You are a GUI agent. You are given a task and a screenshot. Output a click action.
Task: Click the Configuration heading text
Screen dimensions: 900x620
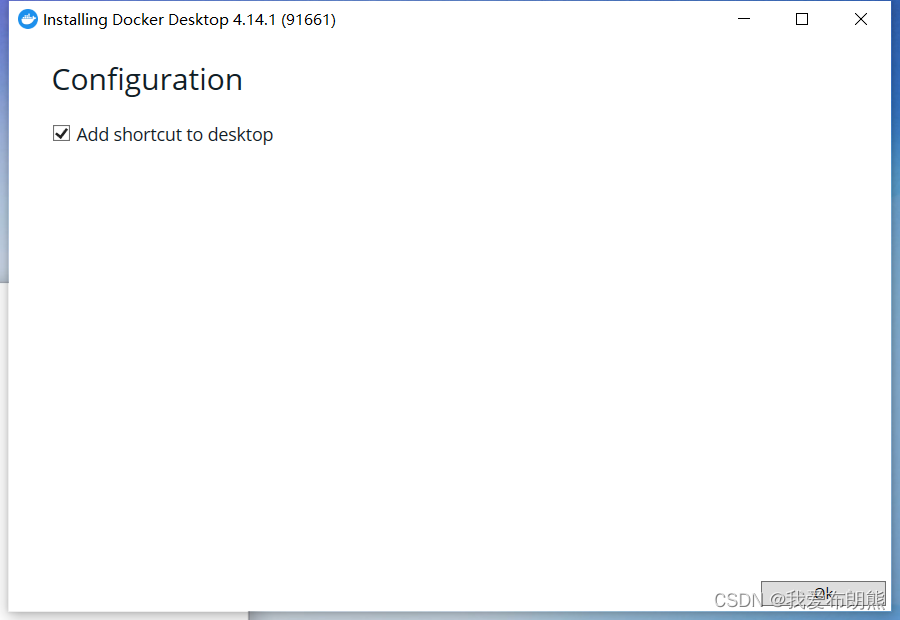click(148, 80)
